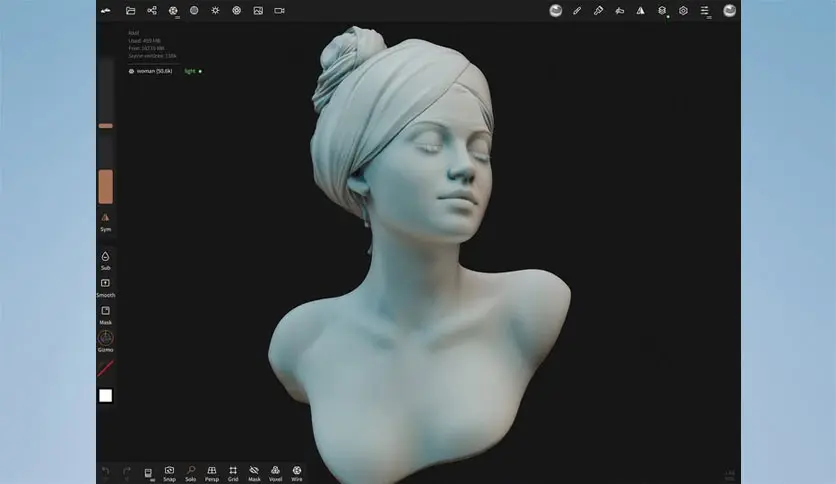Open the current tool sphere selector

coord(556,11)
